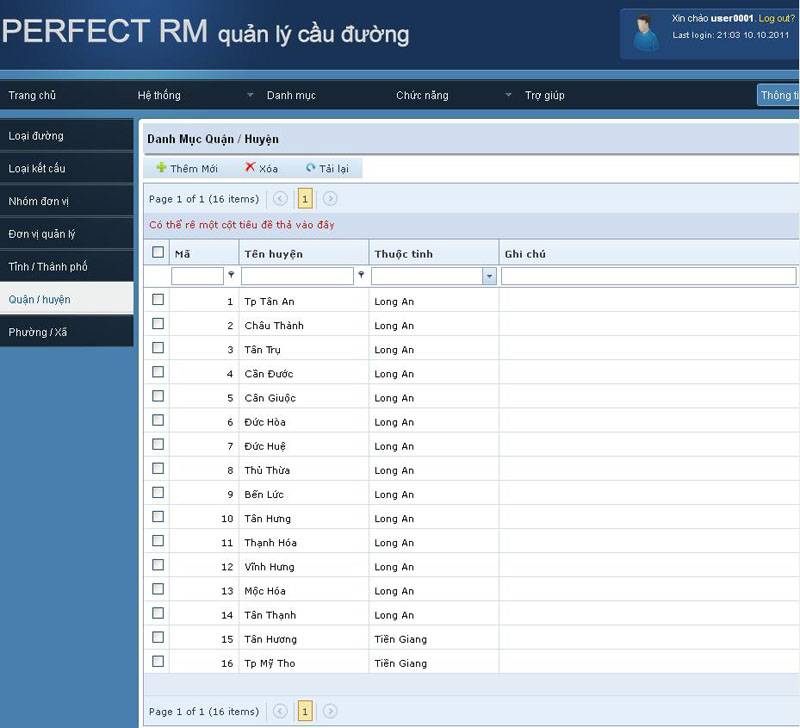800x728 pixels.
Task: Click Tiền Giang in the Tp Mỹ Tho row
Action: coord(401,663)
